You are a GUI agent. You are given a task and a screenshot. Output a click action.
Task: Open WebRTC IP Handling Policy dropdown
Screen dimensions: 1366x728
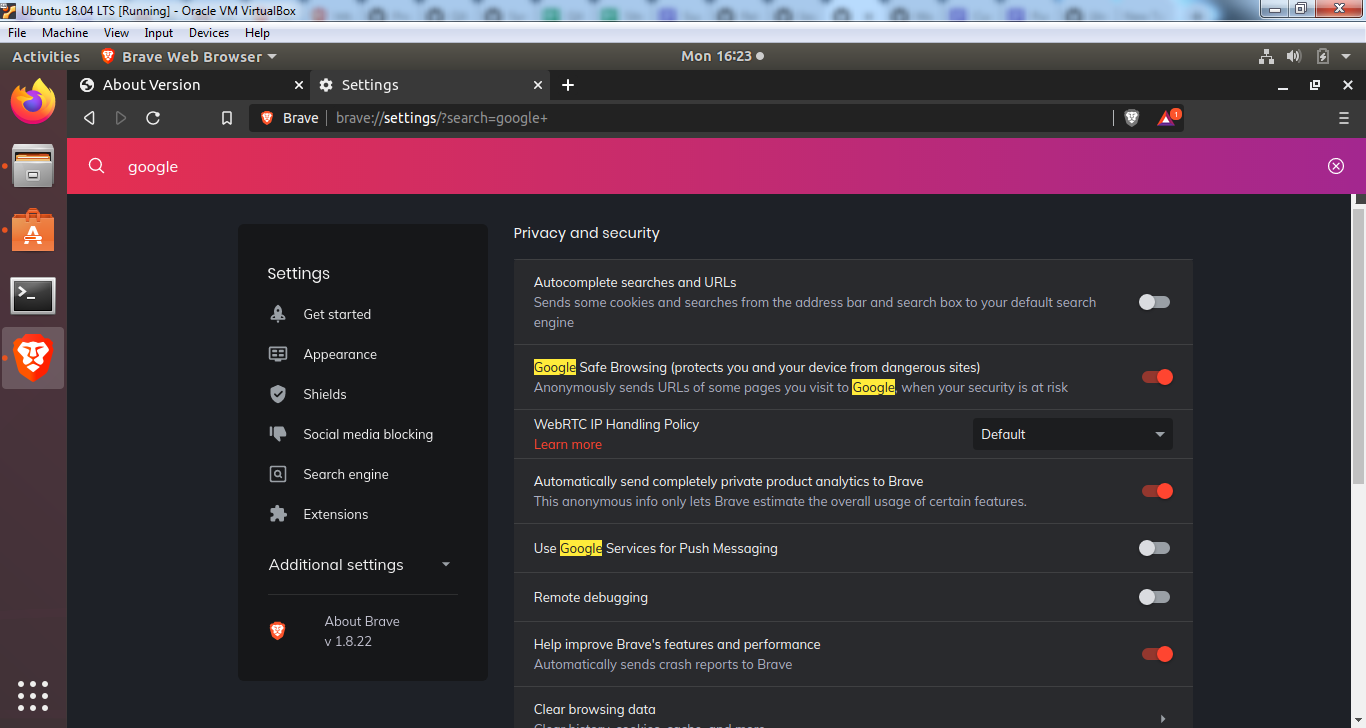pyautogui.click(x=1072, y=434)
